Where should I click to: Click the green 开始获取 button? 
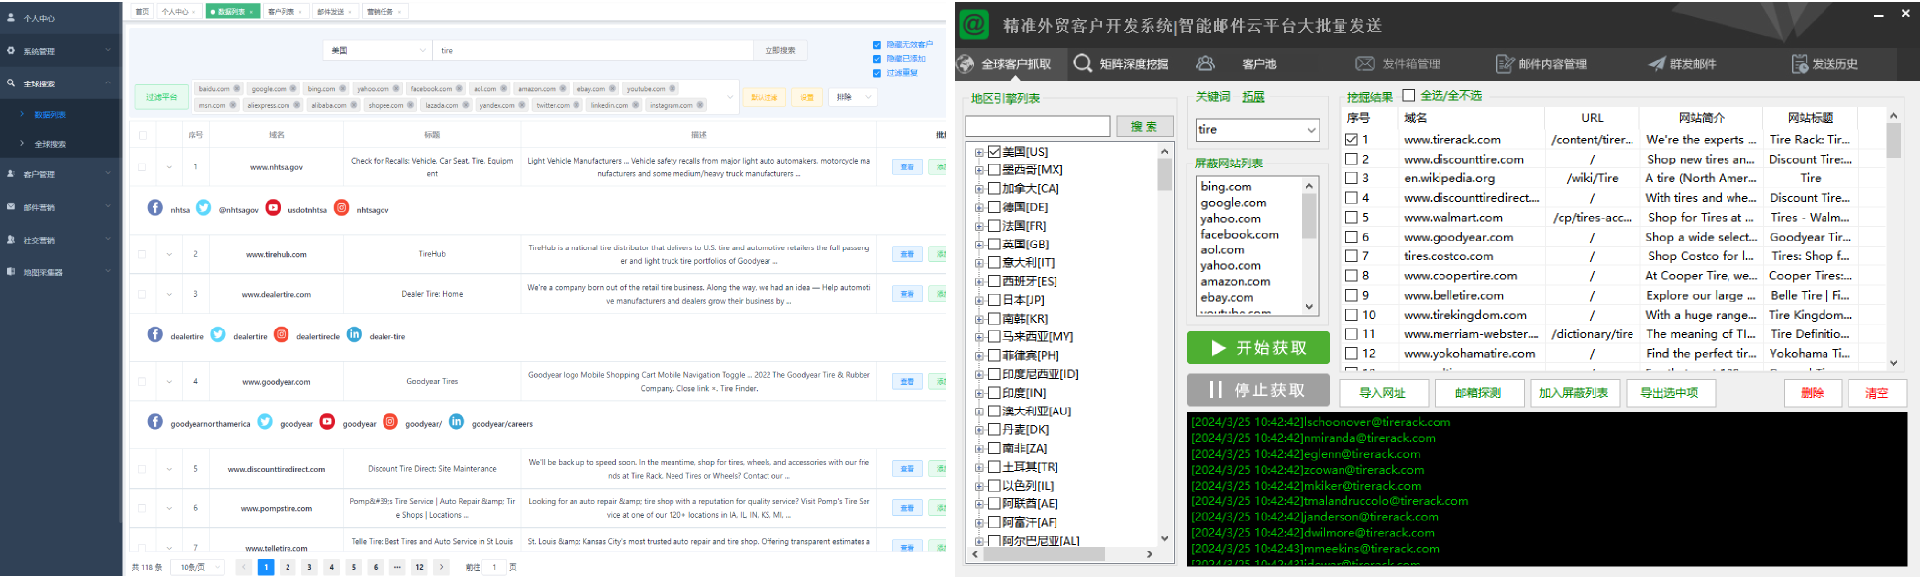click(1258, 348)
